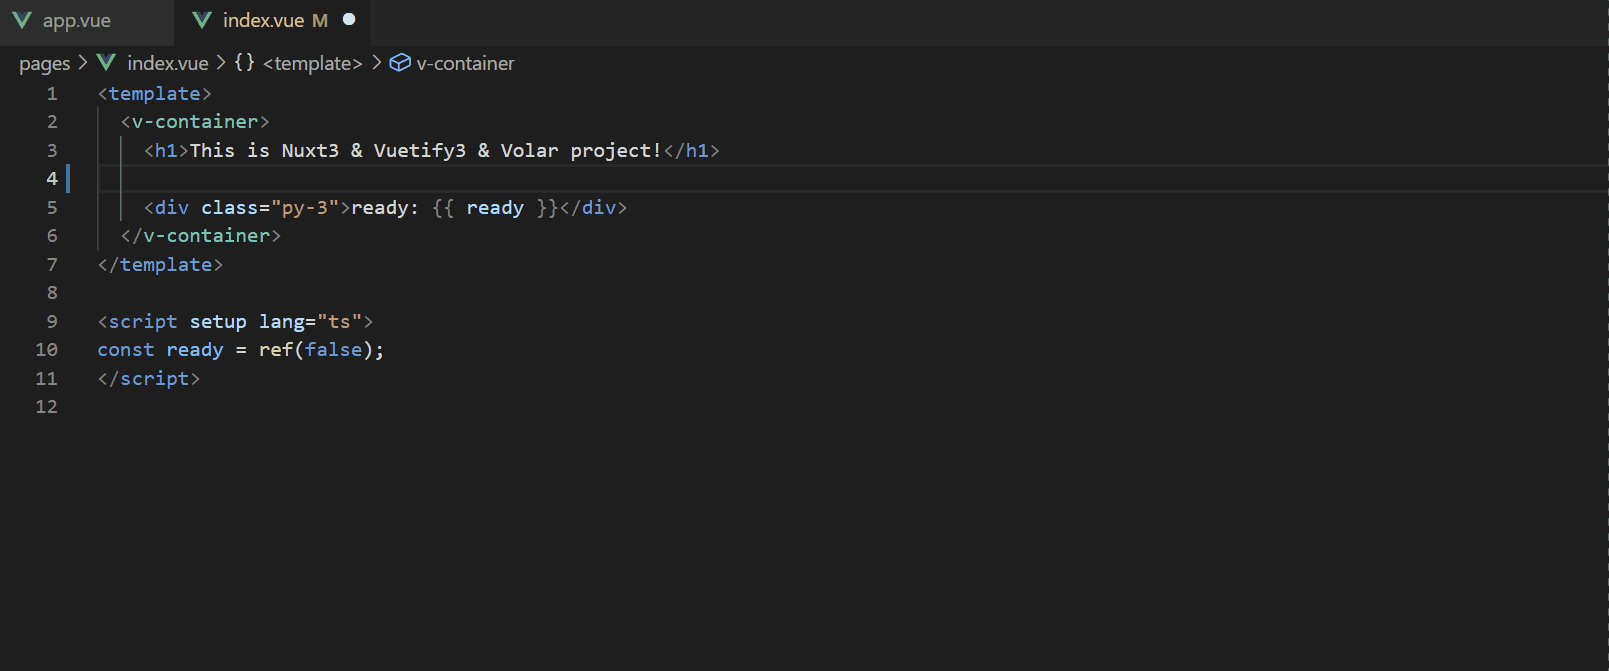The height and width of the screenshot is (671, 1609).
Task: Click line number 12 in the gutter
Action: pos(46,407)
